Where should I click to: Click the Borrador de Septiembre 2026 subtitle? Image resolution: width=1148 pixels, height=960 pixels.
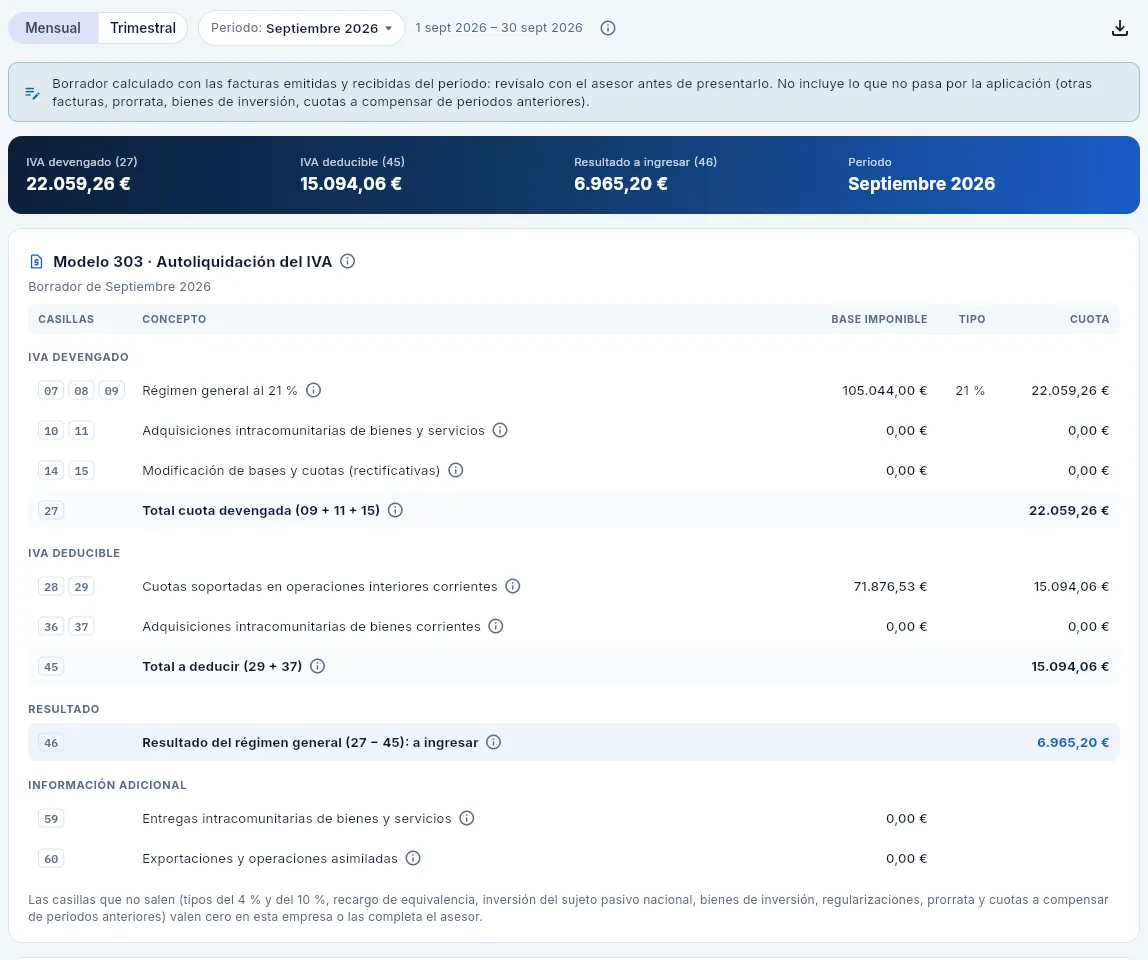119,286
